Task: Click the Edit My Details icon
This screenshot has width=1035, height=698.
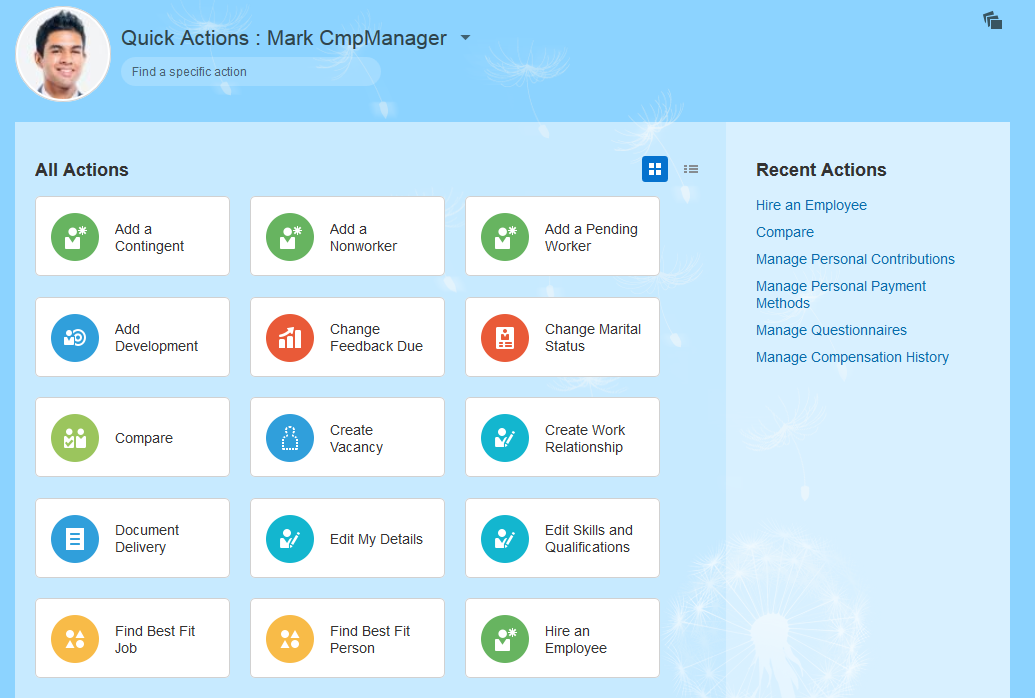Action: pyautogui.click(x=290, y=539)
